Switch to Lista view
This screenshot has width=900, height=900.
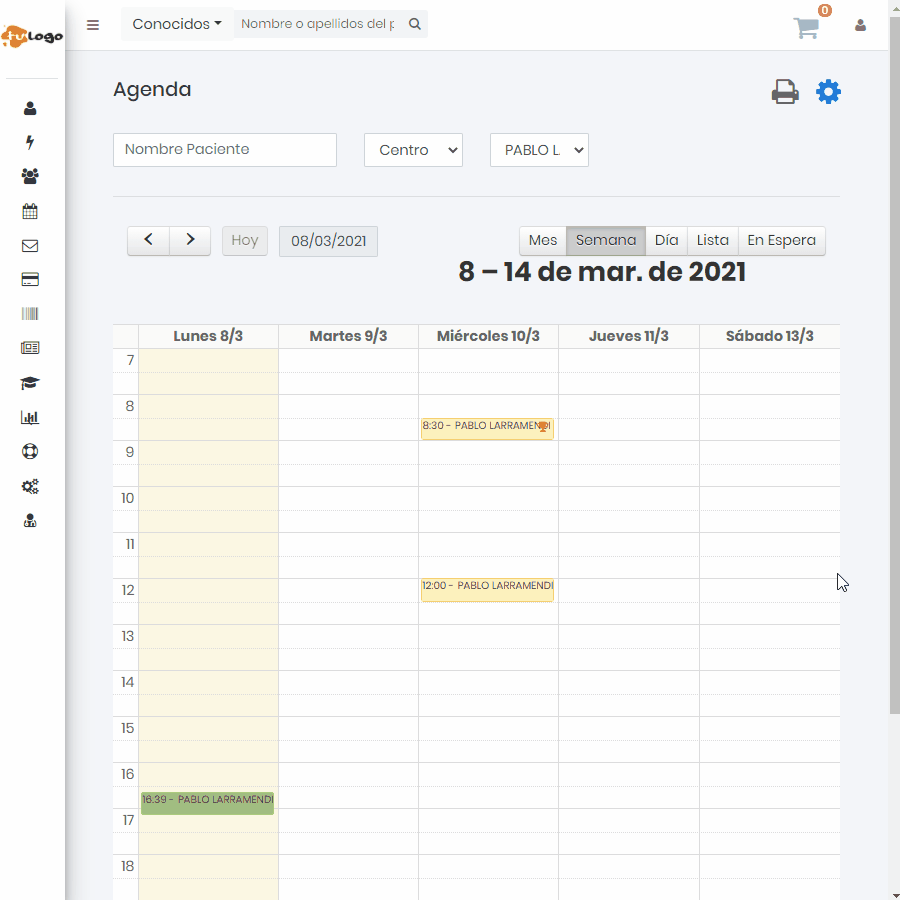coord(712,240)
